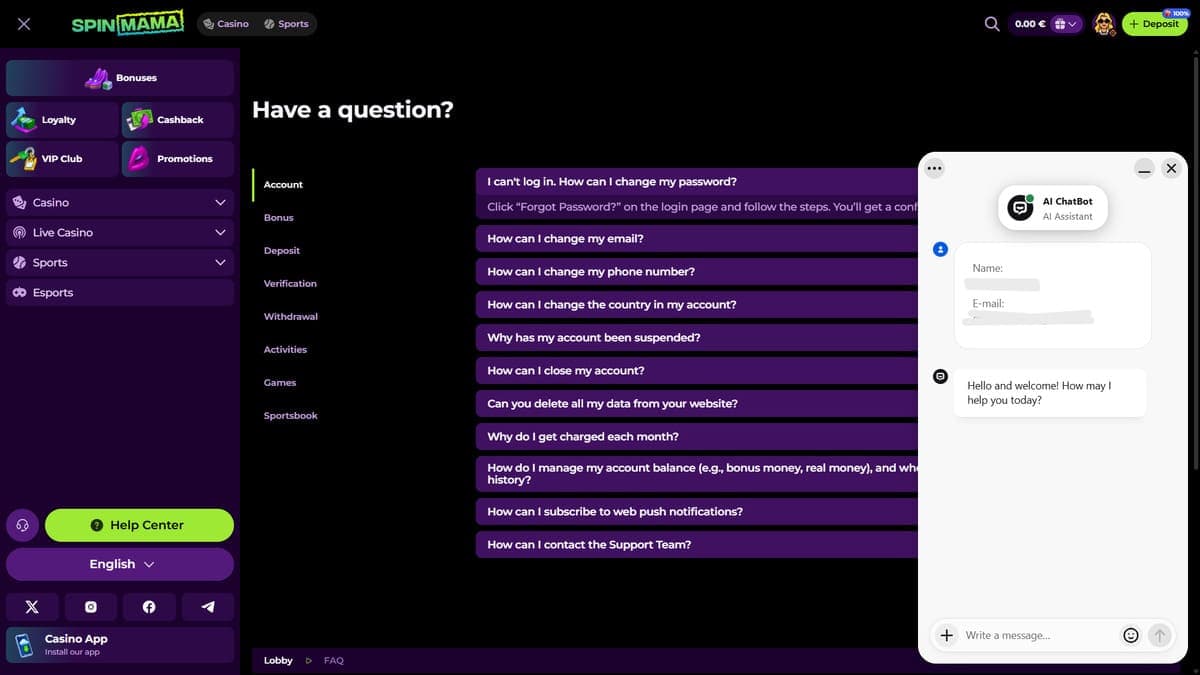Select the Deposit FAQ category

click(282, 250)
